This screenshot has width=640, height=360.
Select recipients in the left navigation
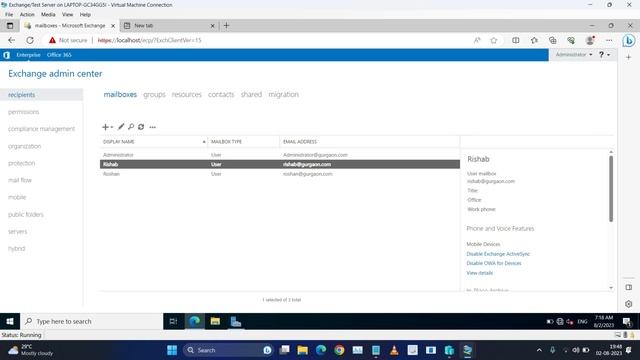tap(41, 95)
